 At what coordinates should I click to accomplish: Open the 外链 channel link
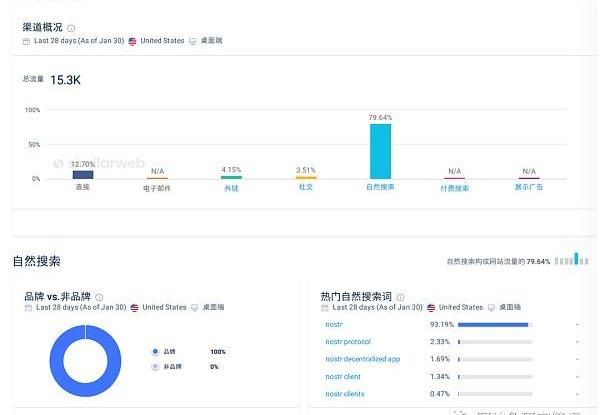pyautogui.click(x=231, y=188)
